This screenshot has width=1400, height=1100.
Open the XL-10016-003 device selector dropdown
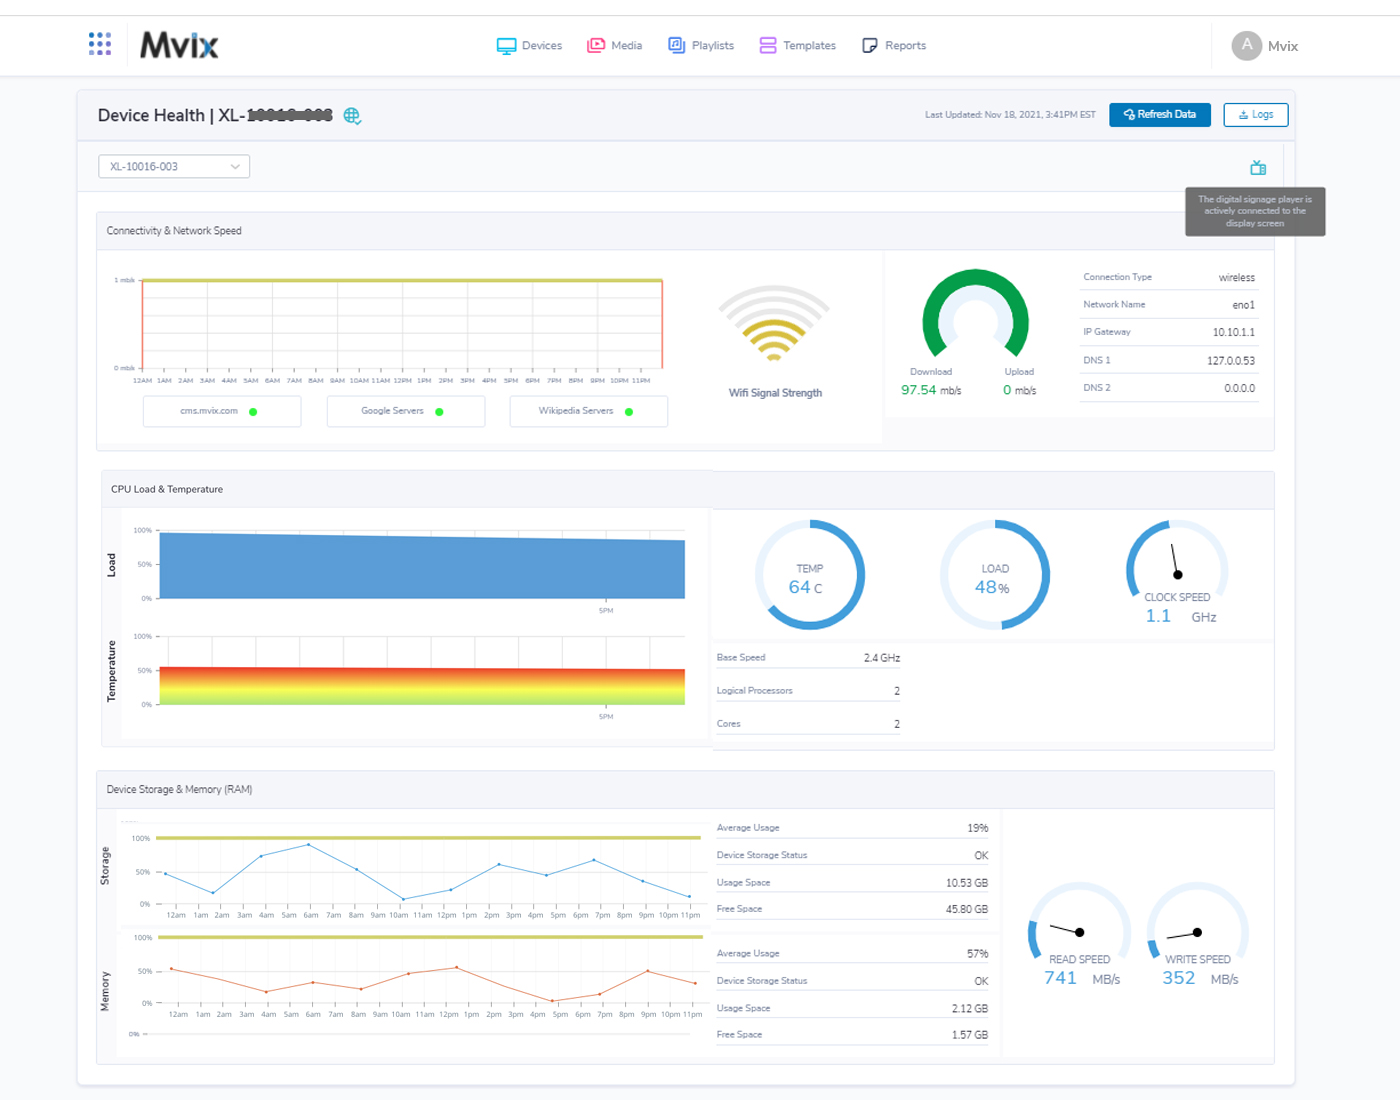[173, 166]
